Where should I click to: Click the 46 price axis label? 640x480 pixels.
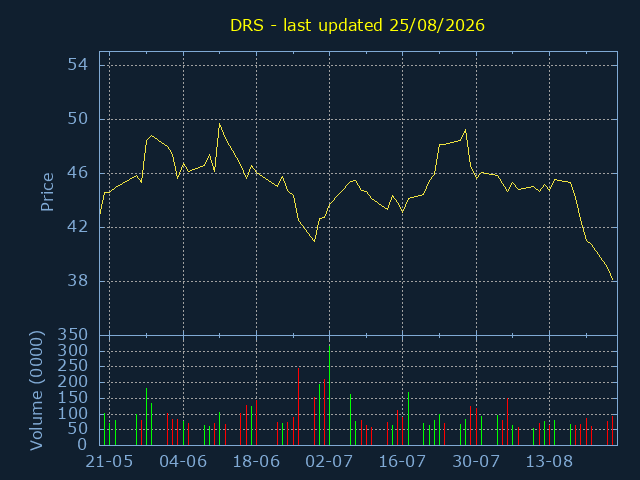[x=78, y=173]
